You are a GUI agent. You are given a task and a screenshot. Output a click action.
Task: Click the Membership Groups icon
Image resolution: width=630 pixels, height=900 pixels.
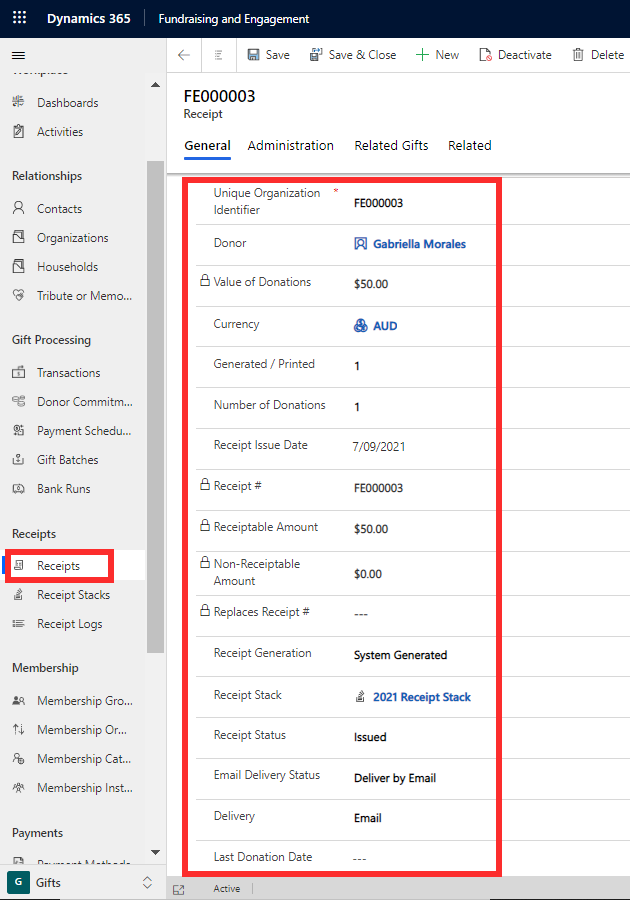(18, 700)
